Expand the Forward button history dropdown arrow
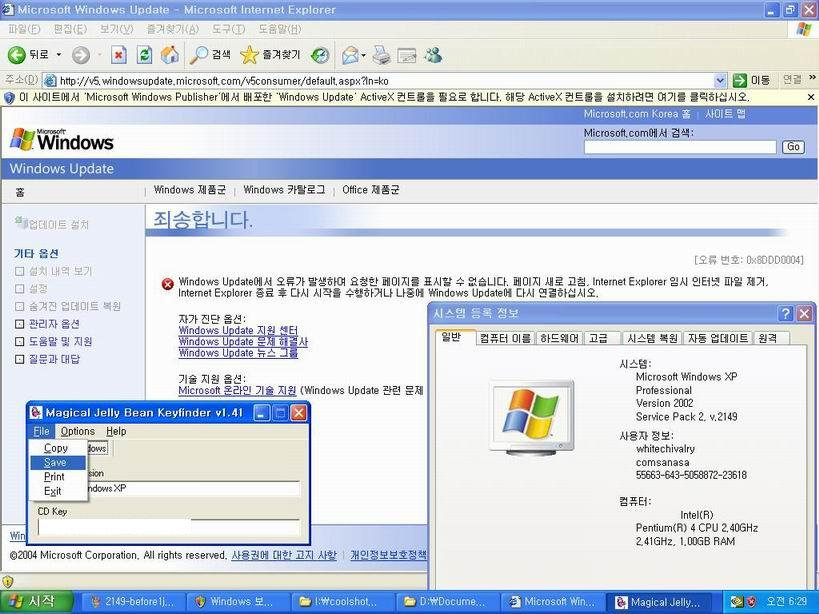Viewport: 819px width, 614px height. 99,55
